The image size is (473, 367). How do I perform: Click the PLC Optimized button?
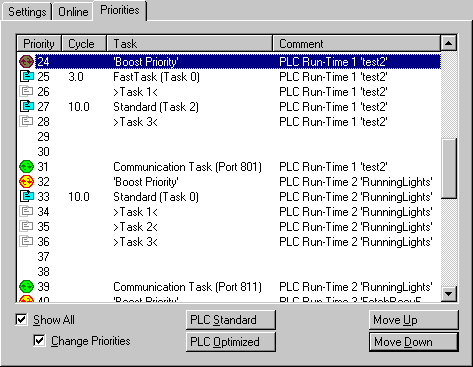tap(231, 342)
